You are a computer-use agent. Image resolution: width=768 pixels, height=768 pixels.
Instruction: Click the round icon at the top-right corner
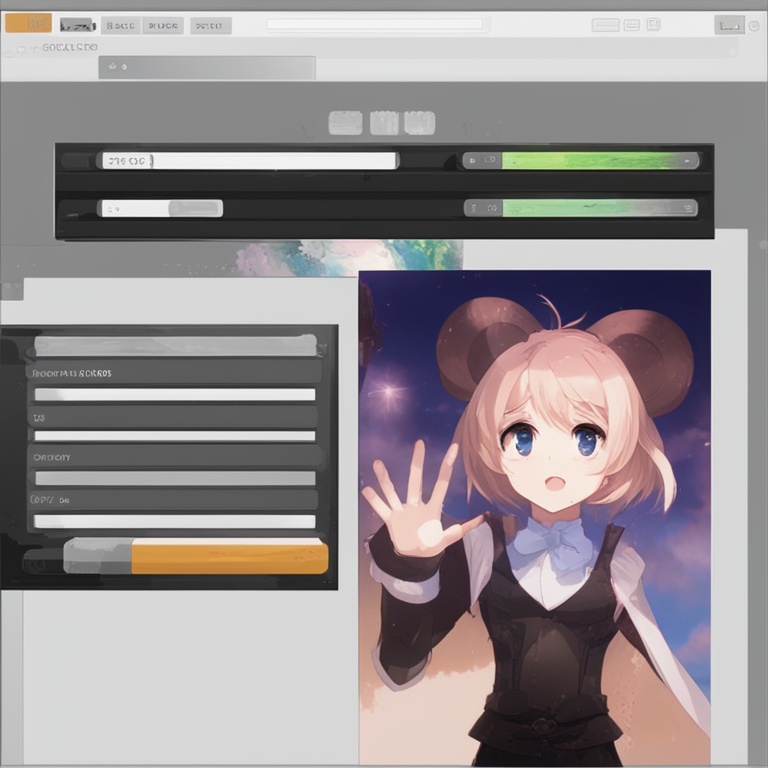point(755,25)
